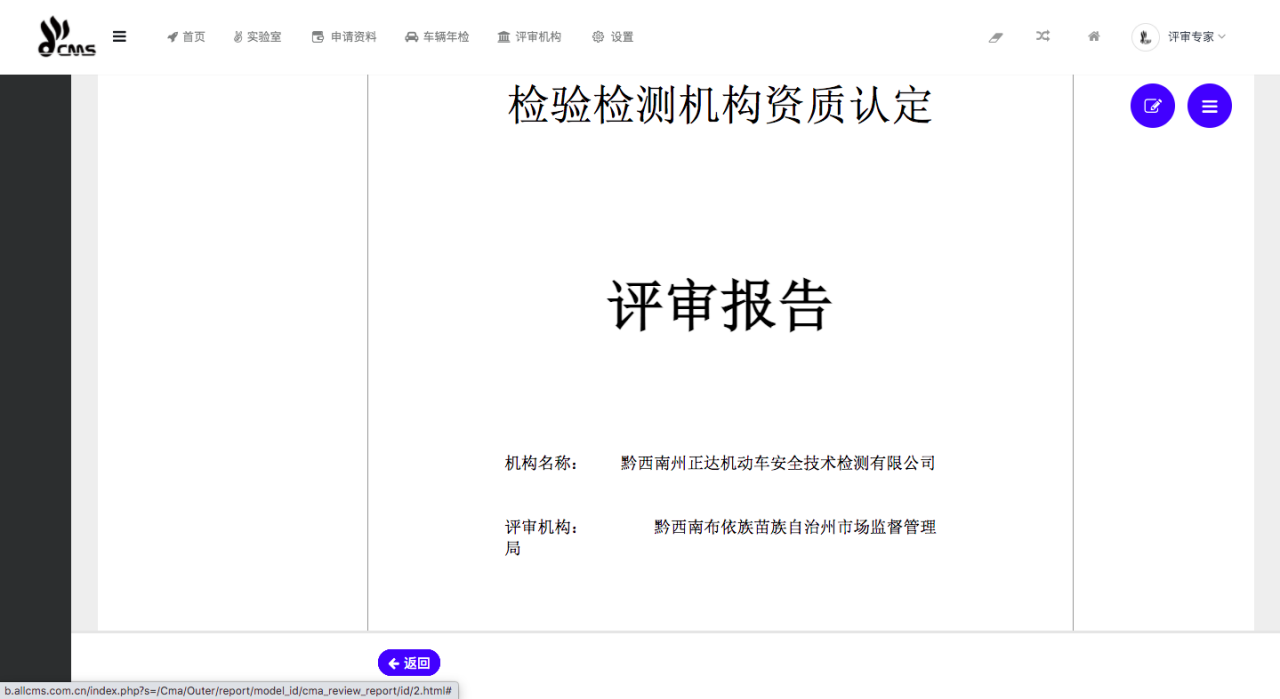This screenshot has height=699, width=1280.
Task: Open 设置 settings menu
Action: tap(612, 37)
